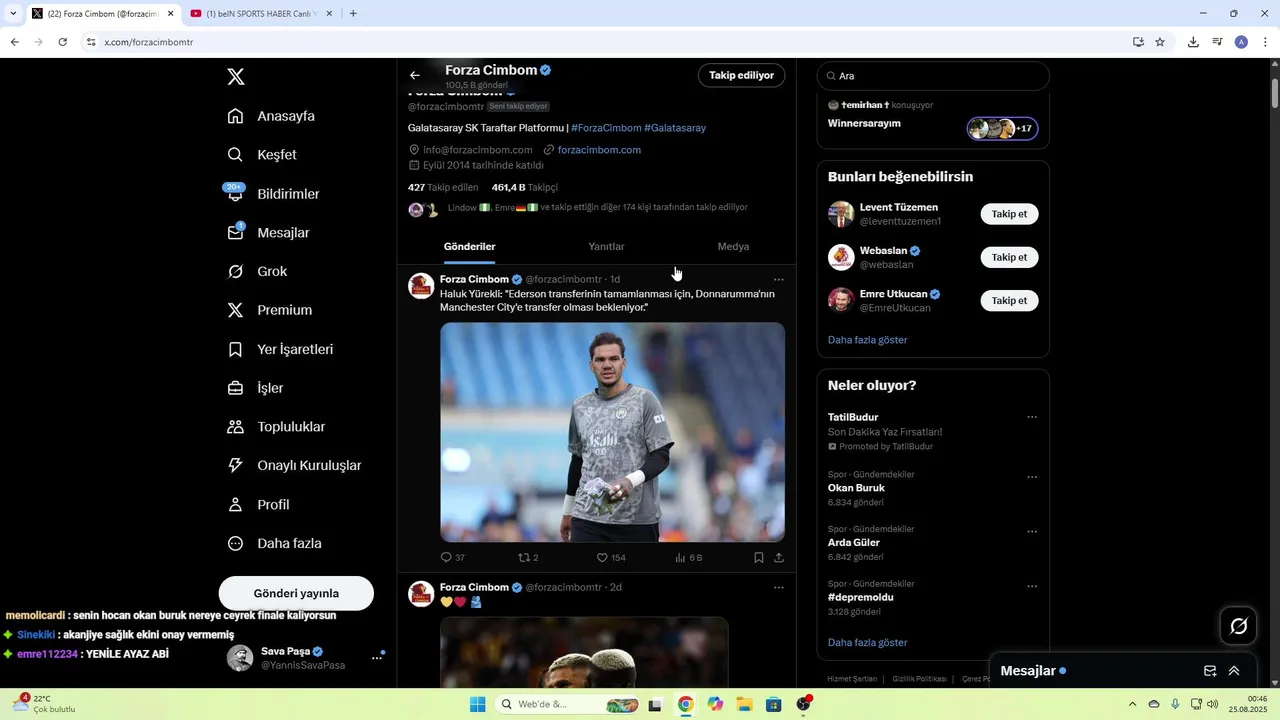Click the Ara search field
Viewport: 1280px width, 720px height.
point(933,76)
